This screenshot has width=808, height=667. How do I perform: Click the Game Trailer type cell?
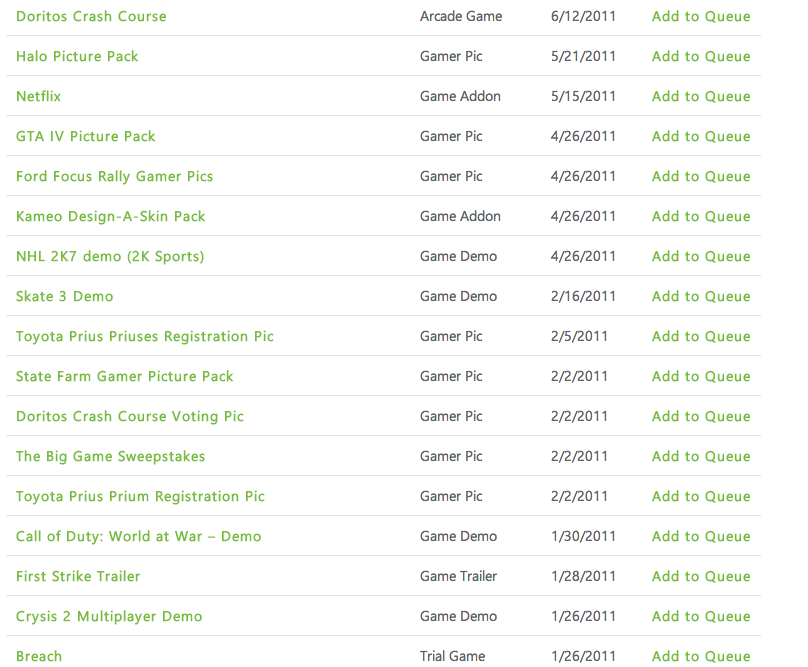(458, 576)
